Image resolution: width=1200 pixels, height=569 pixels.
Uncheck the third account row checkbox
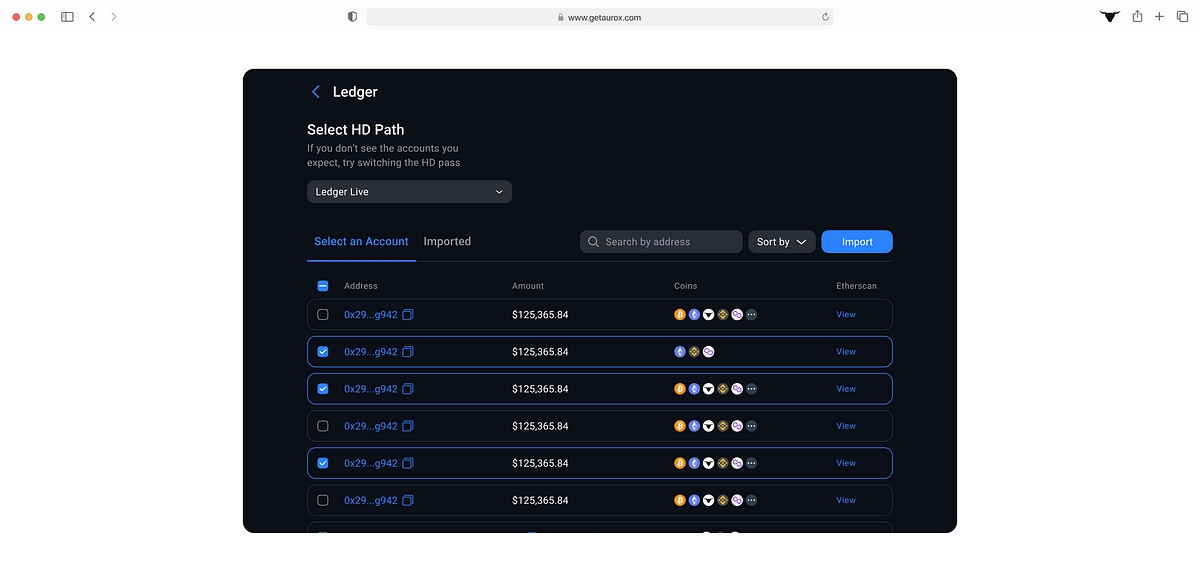coord(323,389)
